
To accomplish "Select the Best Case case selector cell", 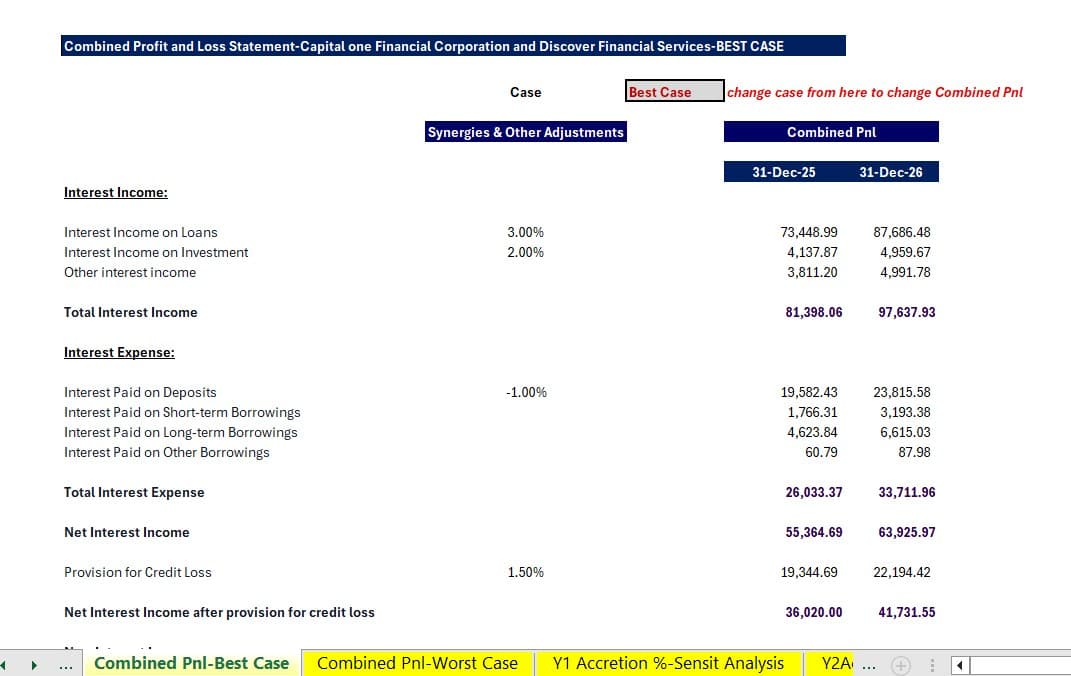I will click(674, 91).
